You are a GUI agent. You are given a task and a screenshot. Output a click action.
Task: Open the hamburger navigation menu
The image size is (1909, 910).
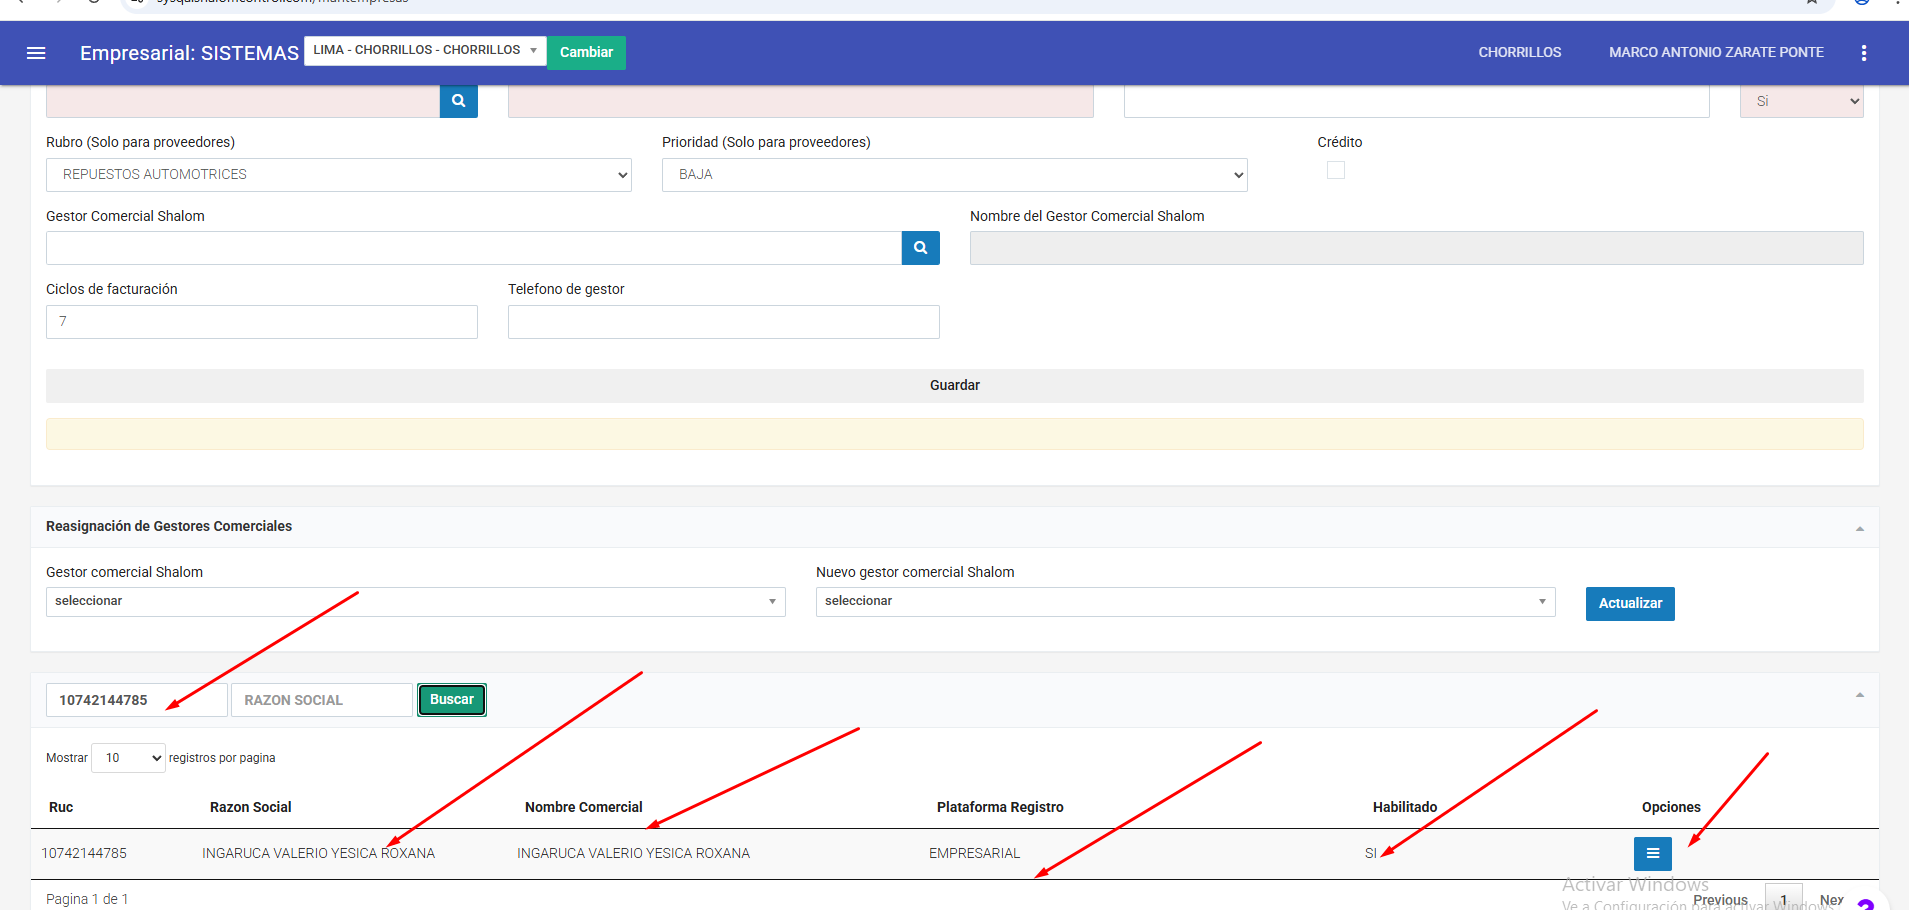tap(36, 53)
